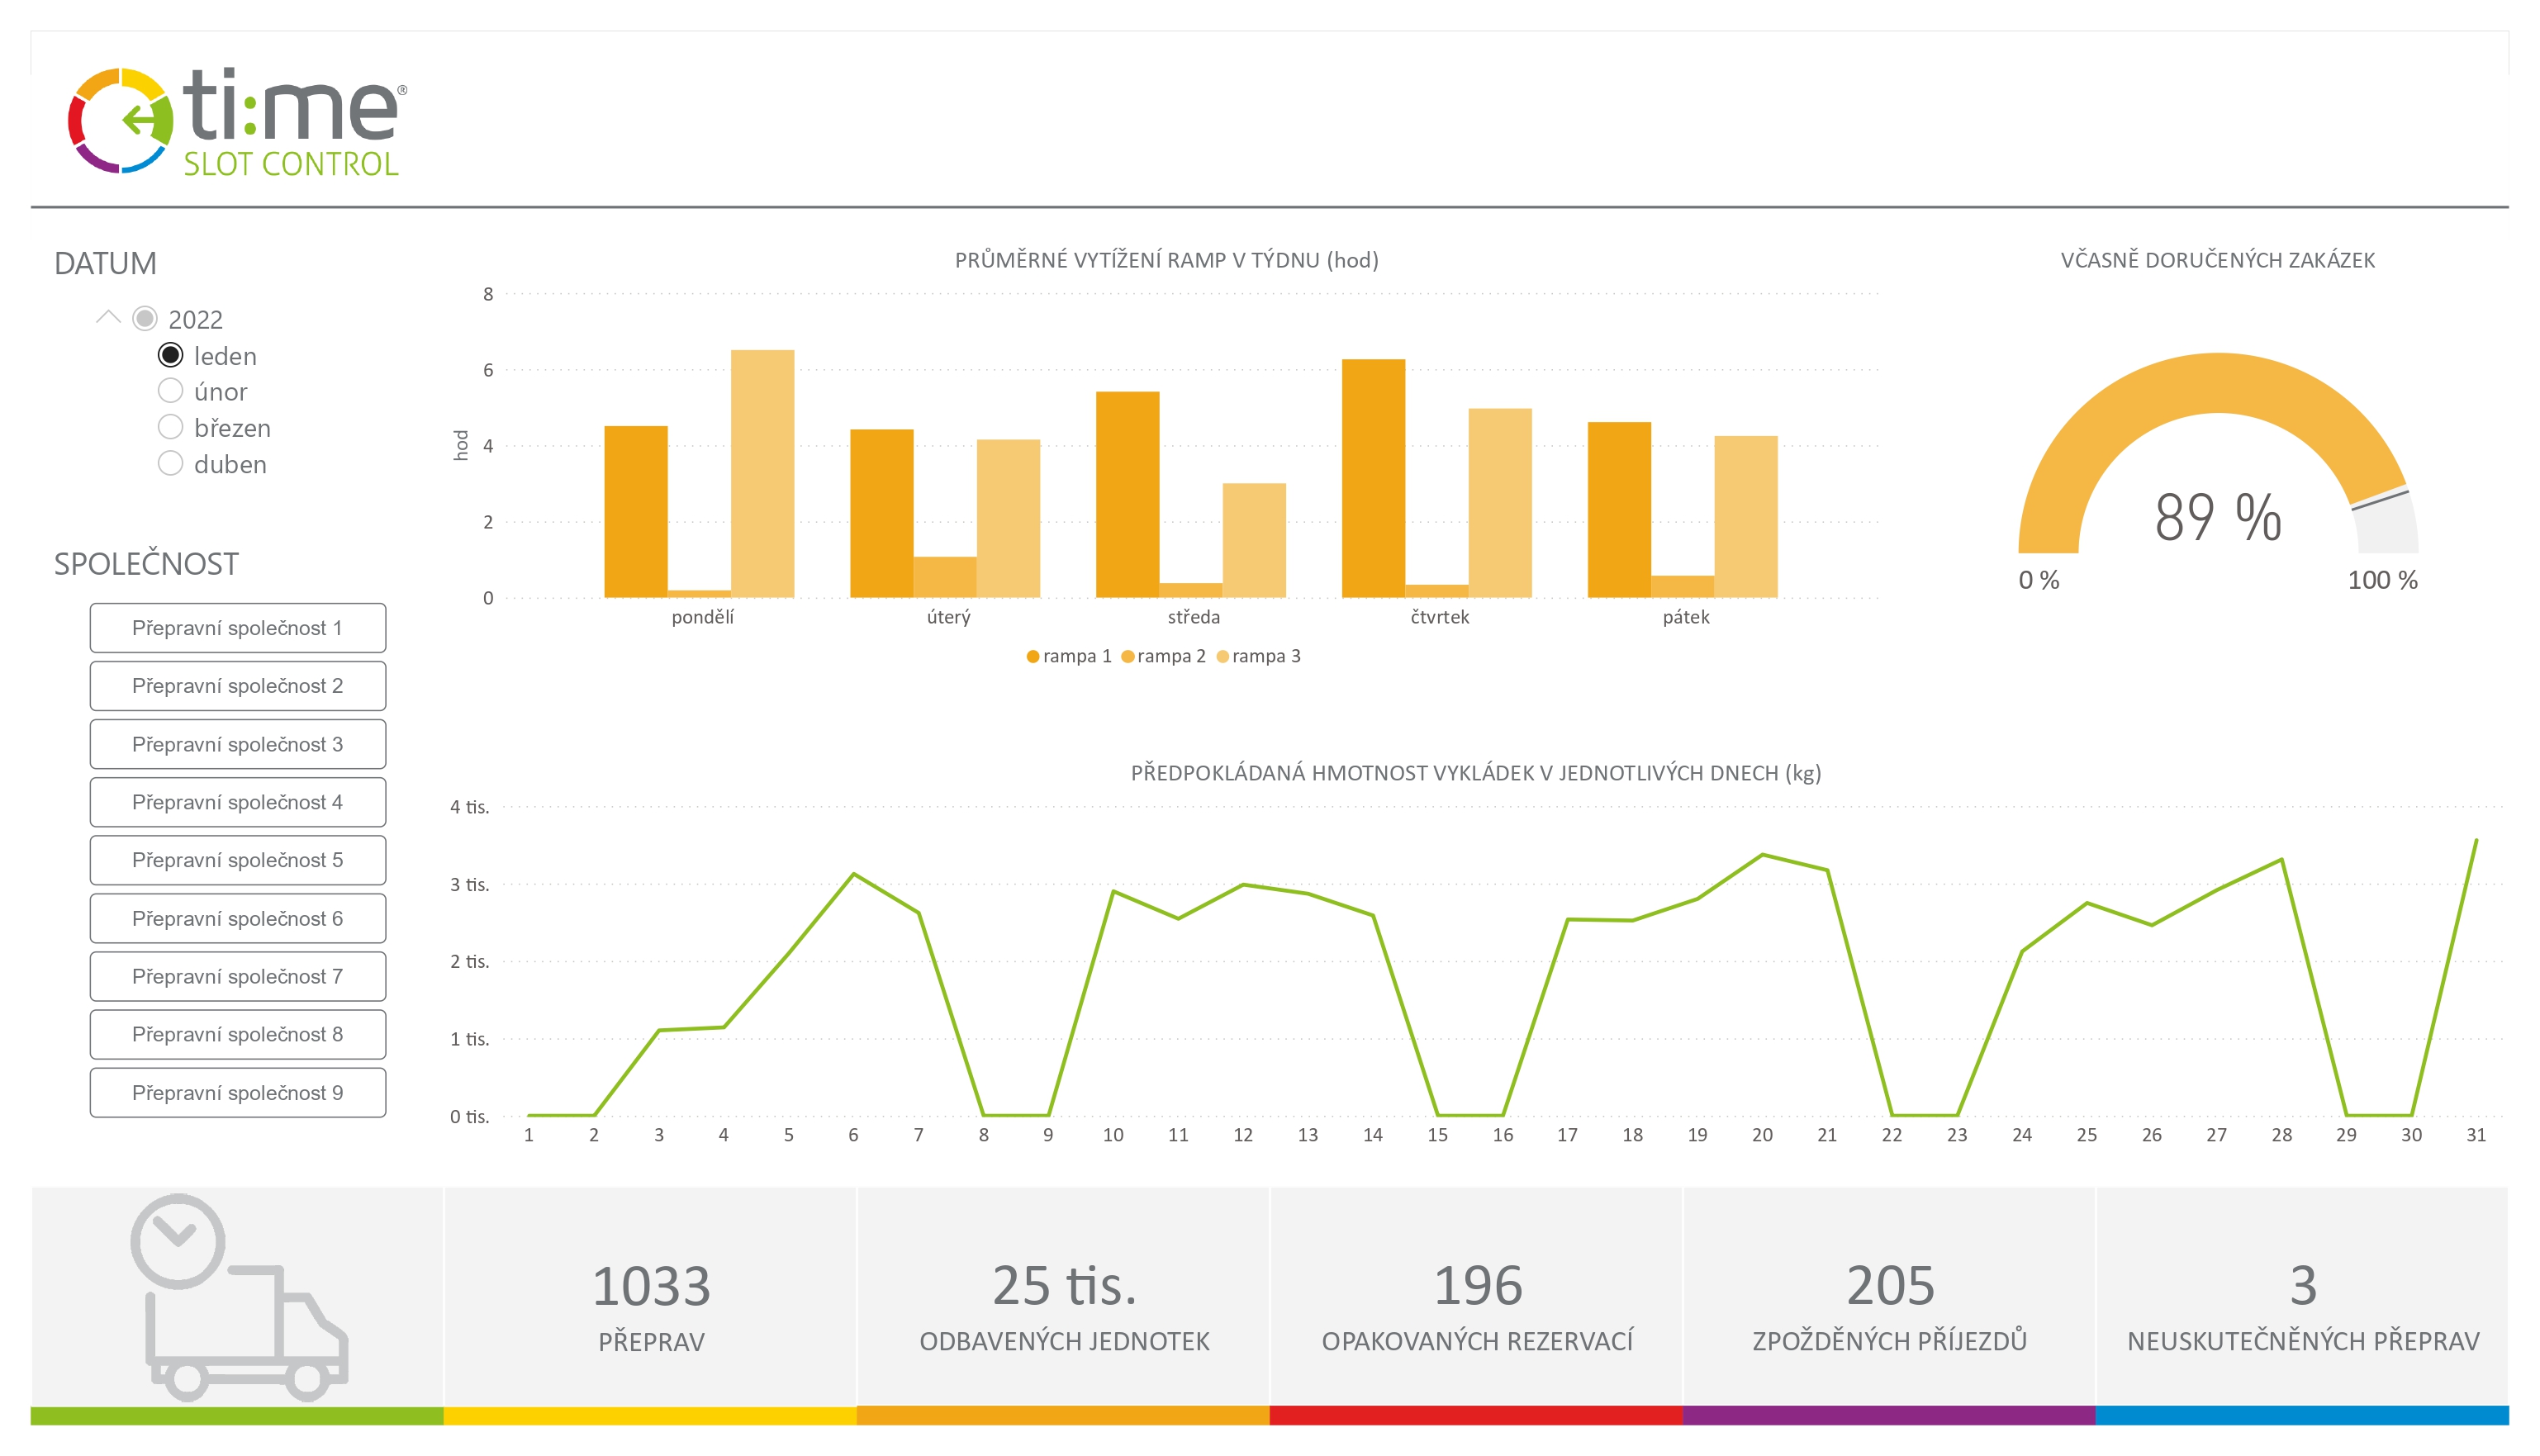Click day 15 on the x-axis
This screenshot has height=1456, width=2540.
pyautogui.click(x=1437, y=1135)
